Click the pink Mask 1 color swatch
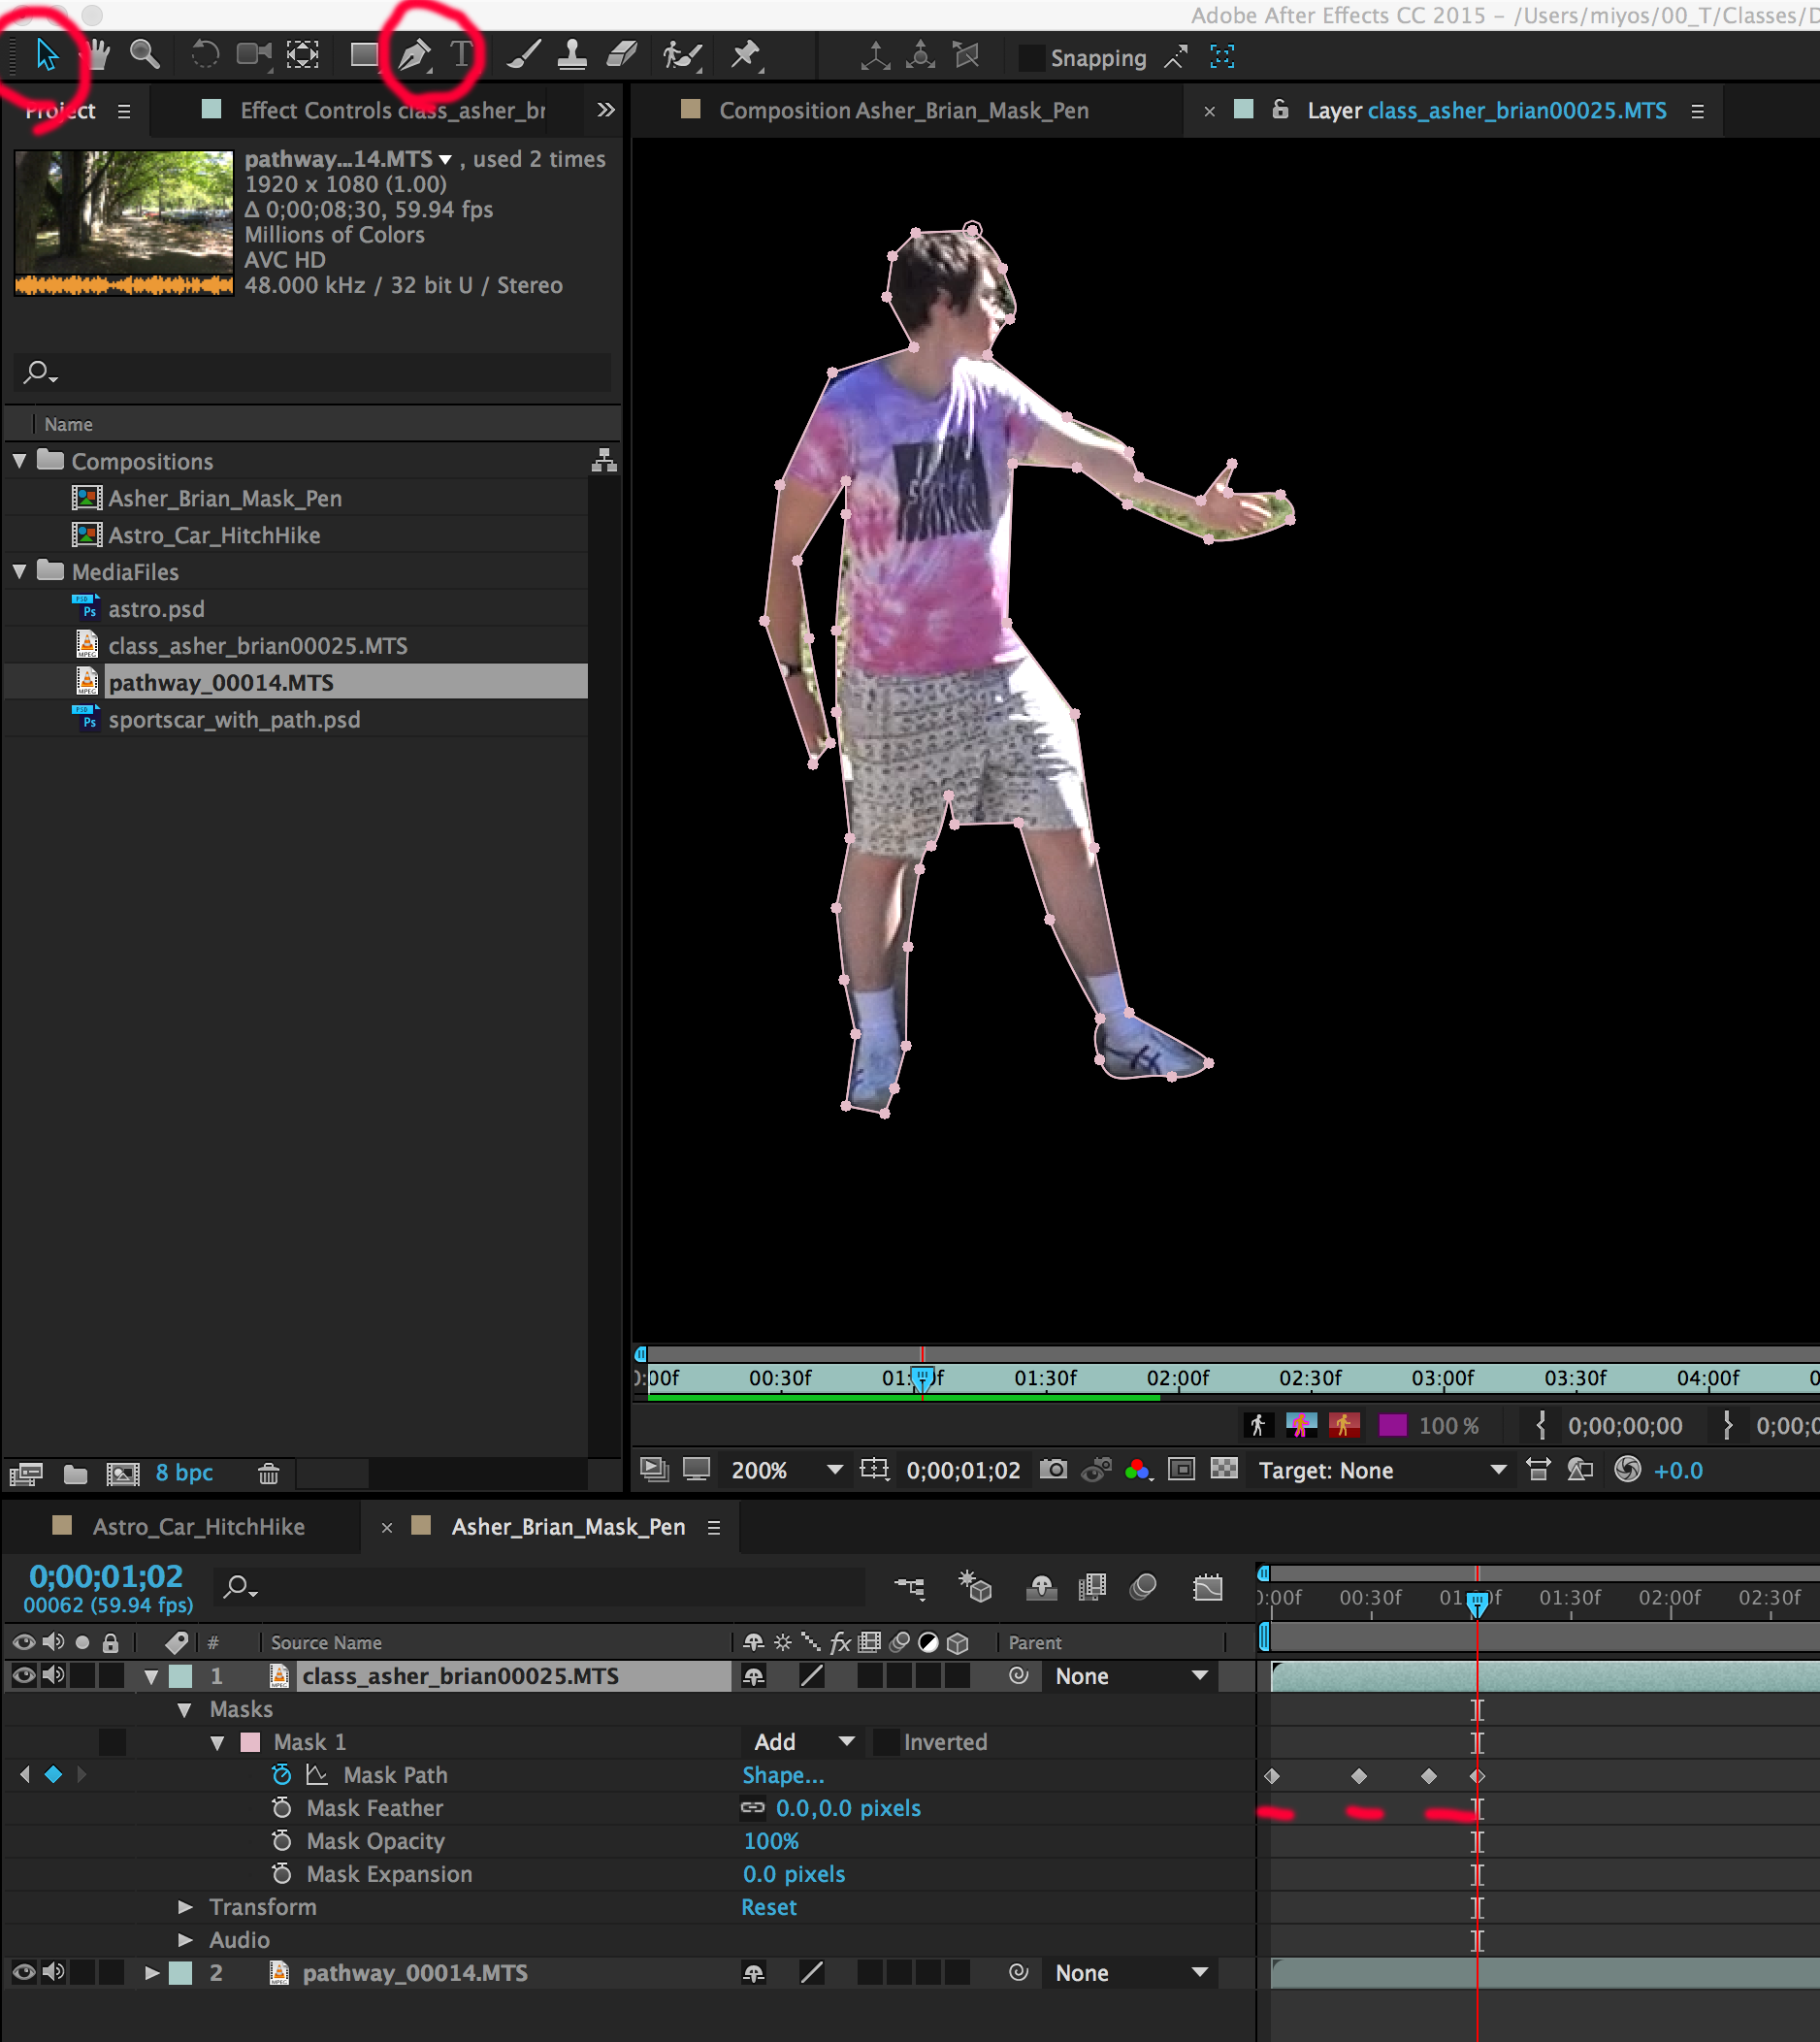The height and width of the screenshot is (2042, 1820). tap(251, 1742)
